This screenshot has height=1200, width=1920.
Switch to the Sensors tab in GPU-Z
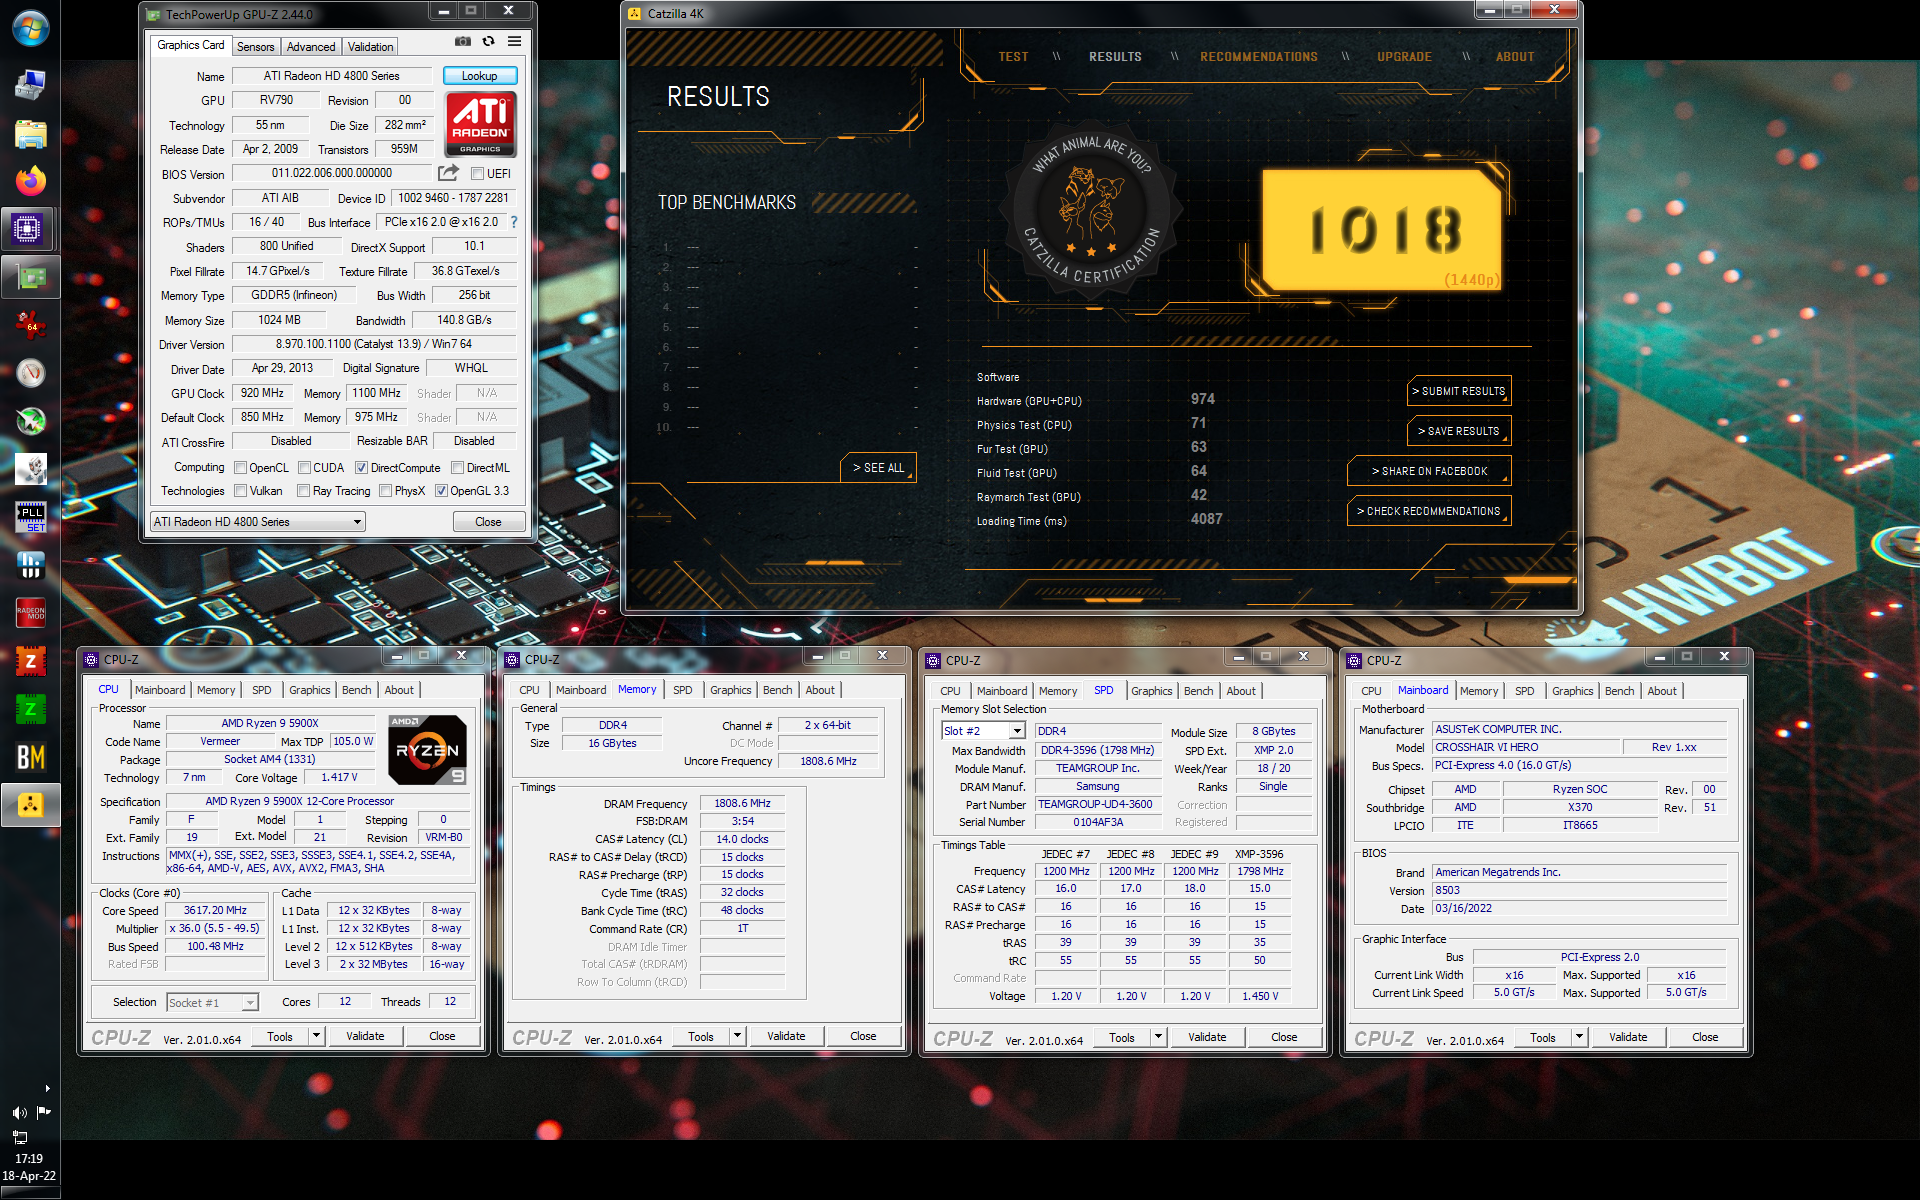point(255,47)
